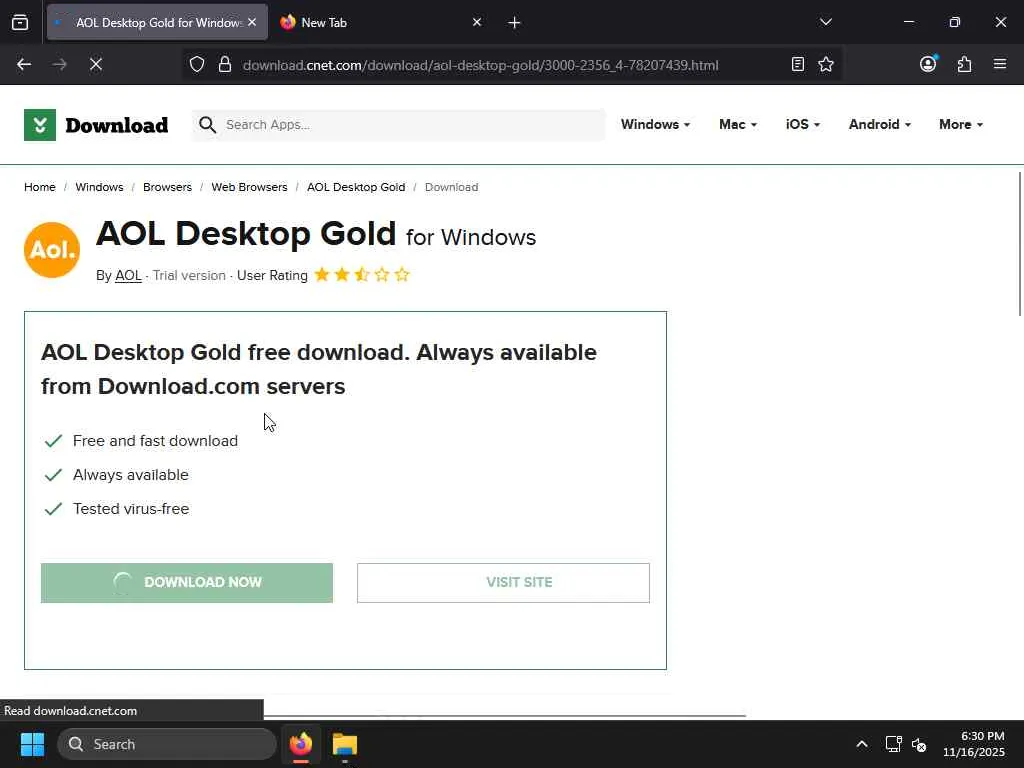Click the browser address bar URL
This screenshot has width=1024, height=768.
click(x=480, y=65)
